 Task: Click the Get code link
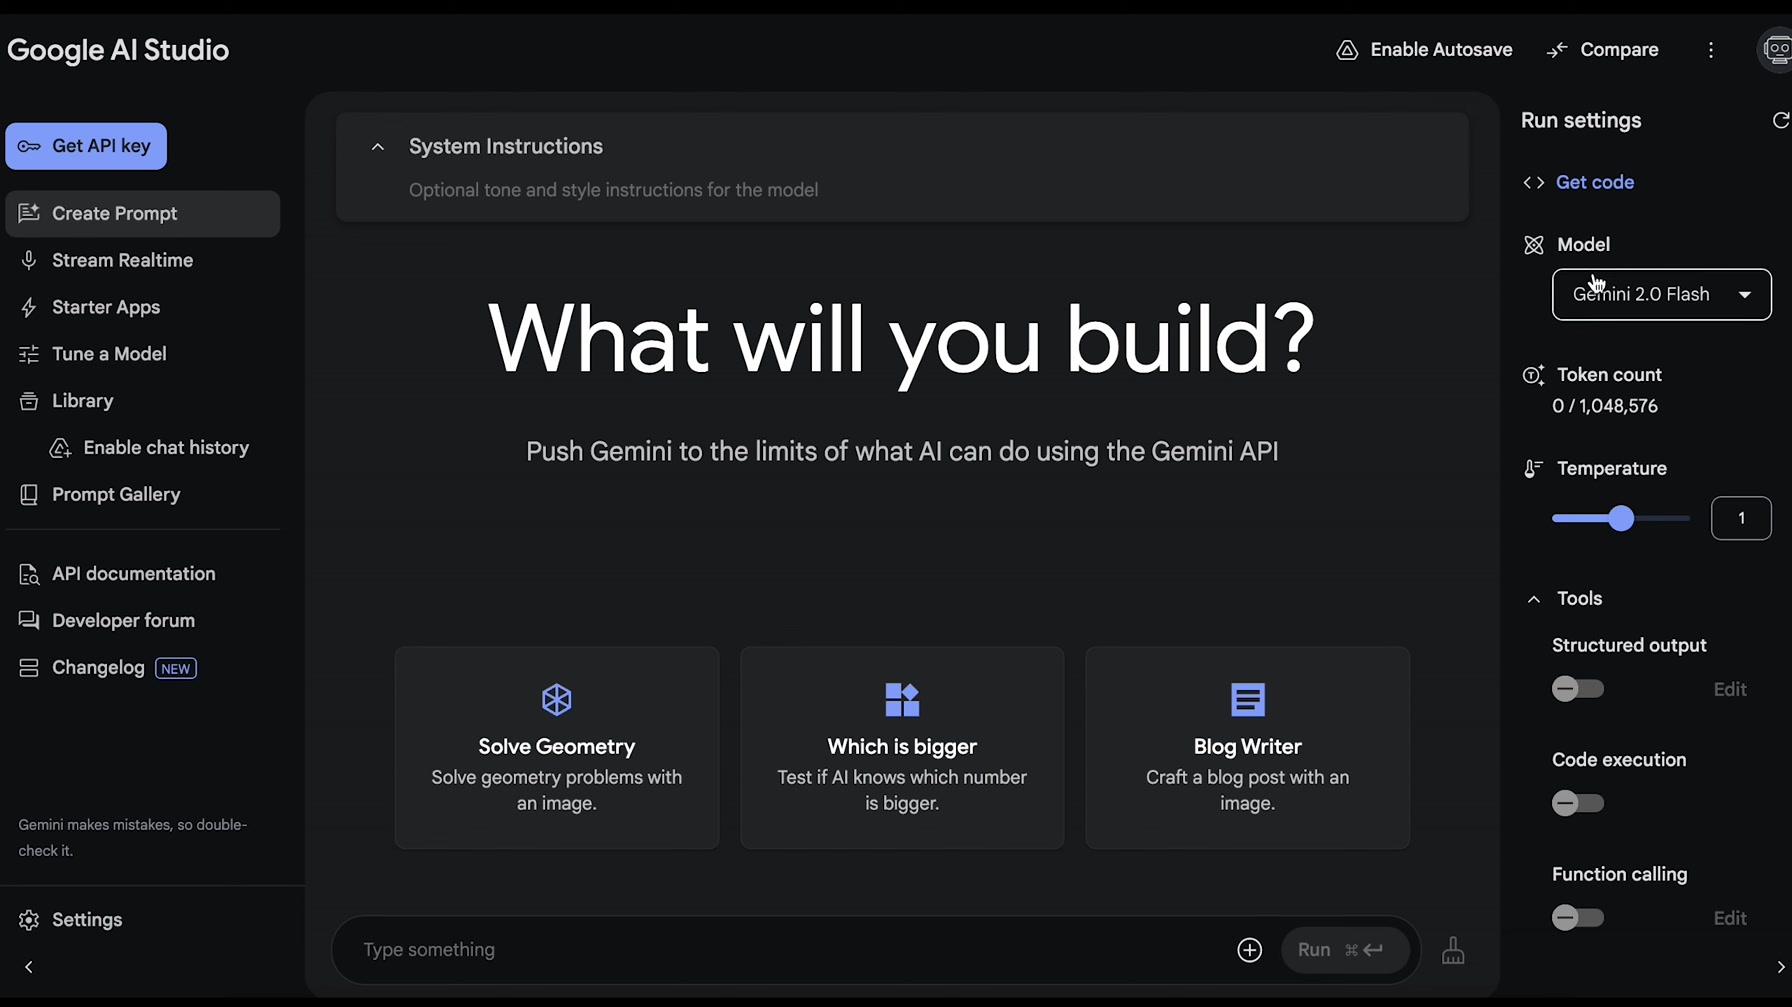click(1595, 182)
